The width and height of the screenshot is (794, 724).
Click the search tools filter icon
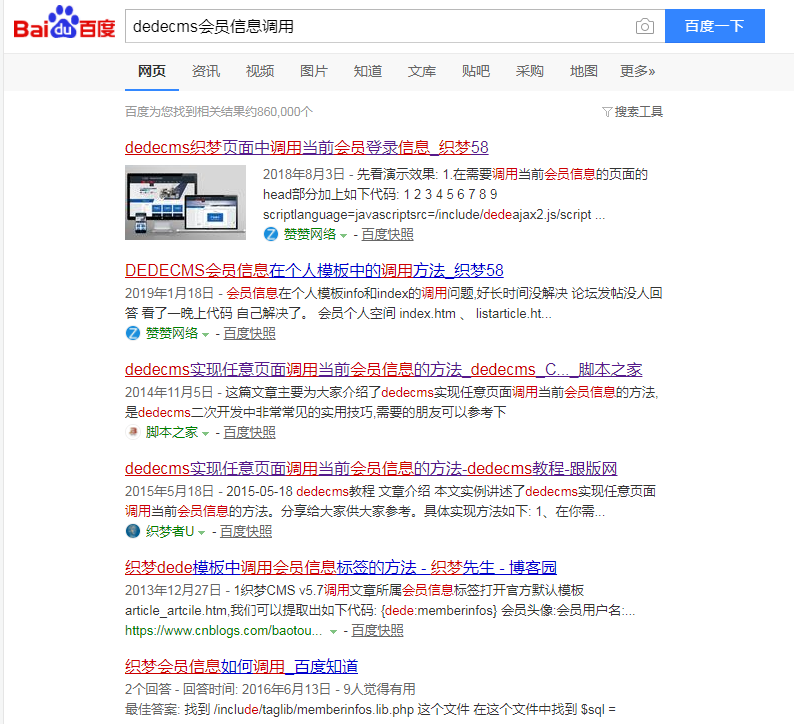[607, 112]
